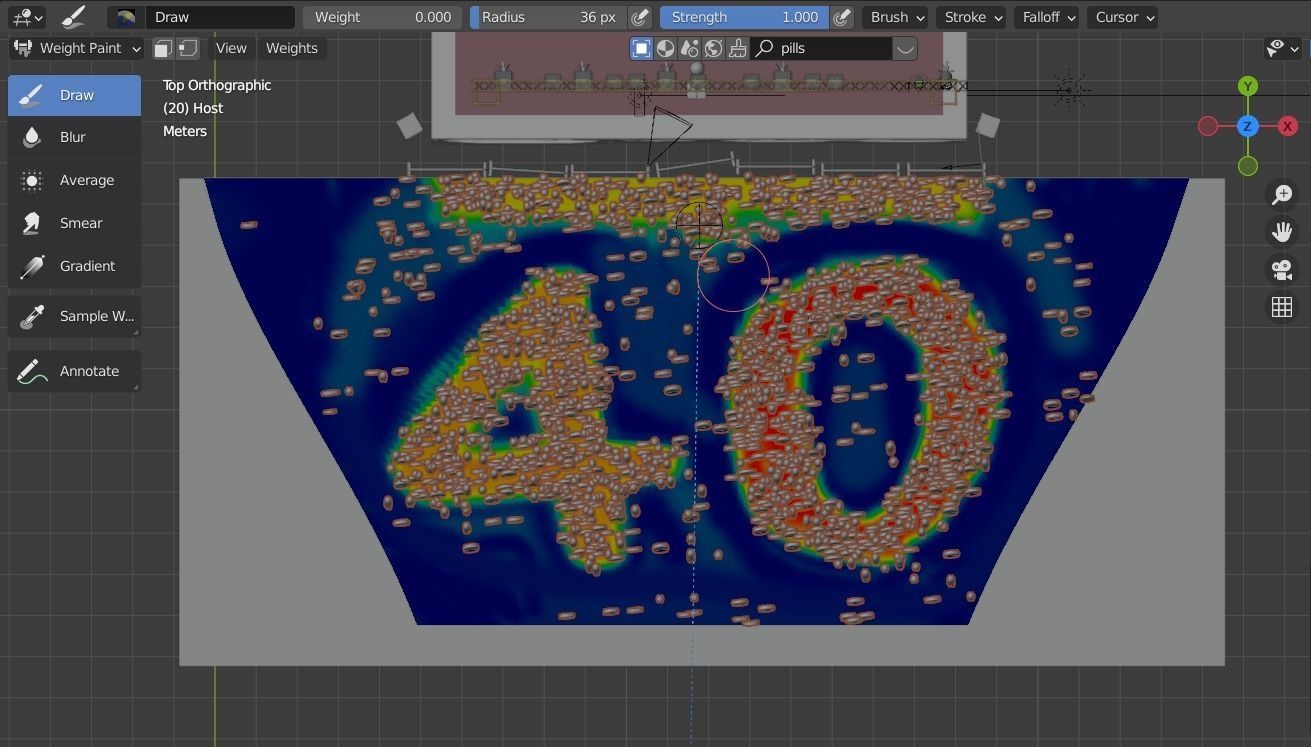Expand the Stroke settings dropdown

[x=971, y=17]
